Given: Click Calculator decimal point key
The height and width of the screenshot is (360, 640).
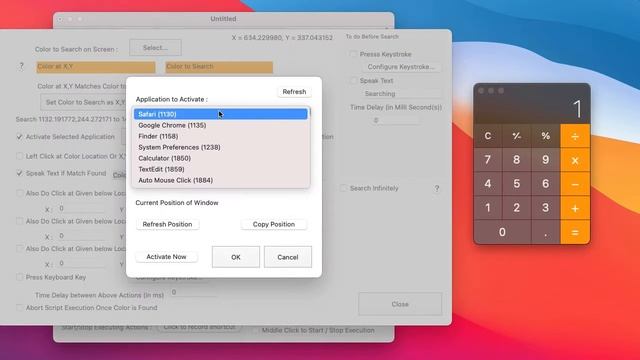Looking at the screenshot, I should (546, 232).
